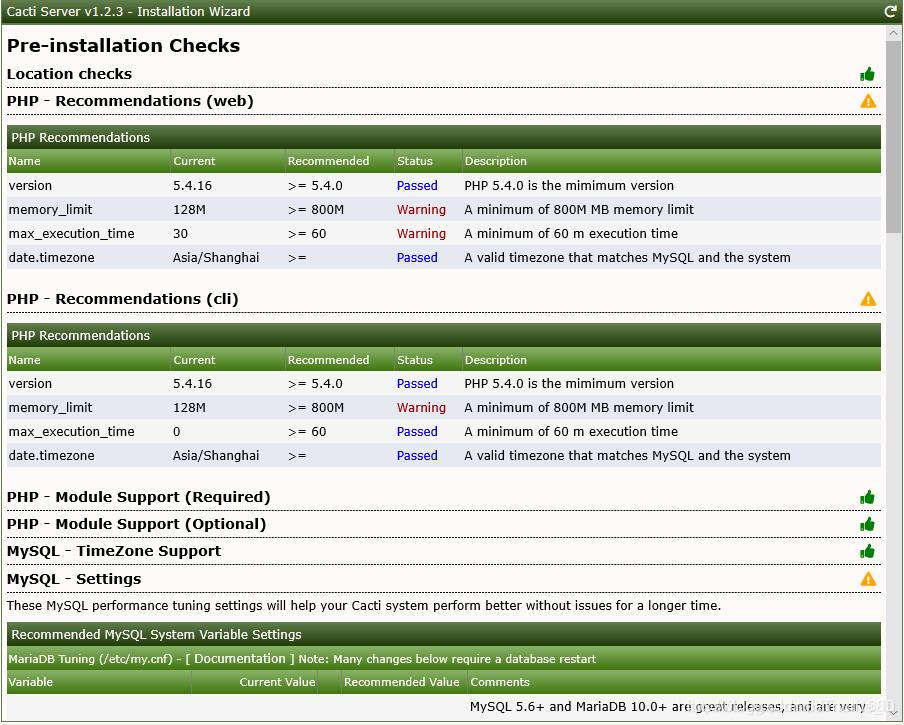Click 128M value in cli memory_limit row

pyautogui.click(x=189, y=407)
